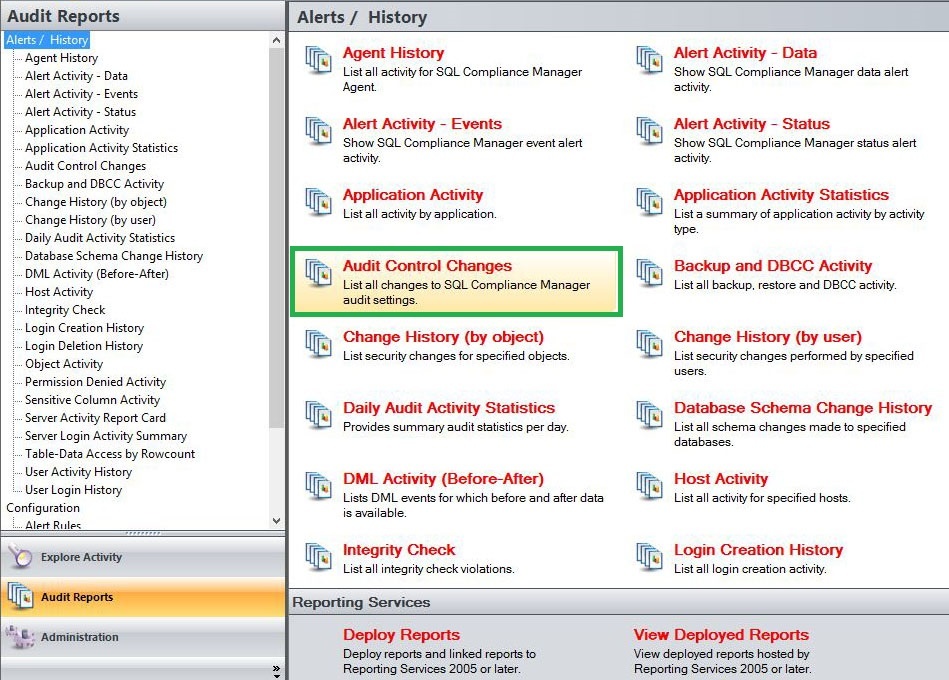Viewport: 949px width, 680px height.
Task: Open Host Activity report link
Action: (x=721, y=479)
